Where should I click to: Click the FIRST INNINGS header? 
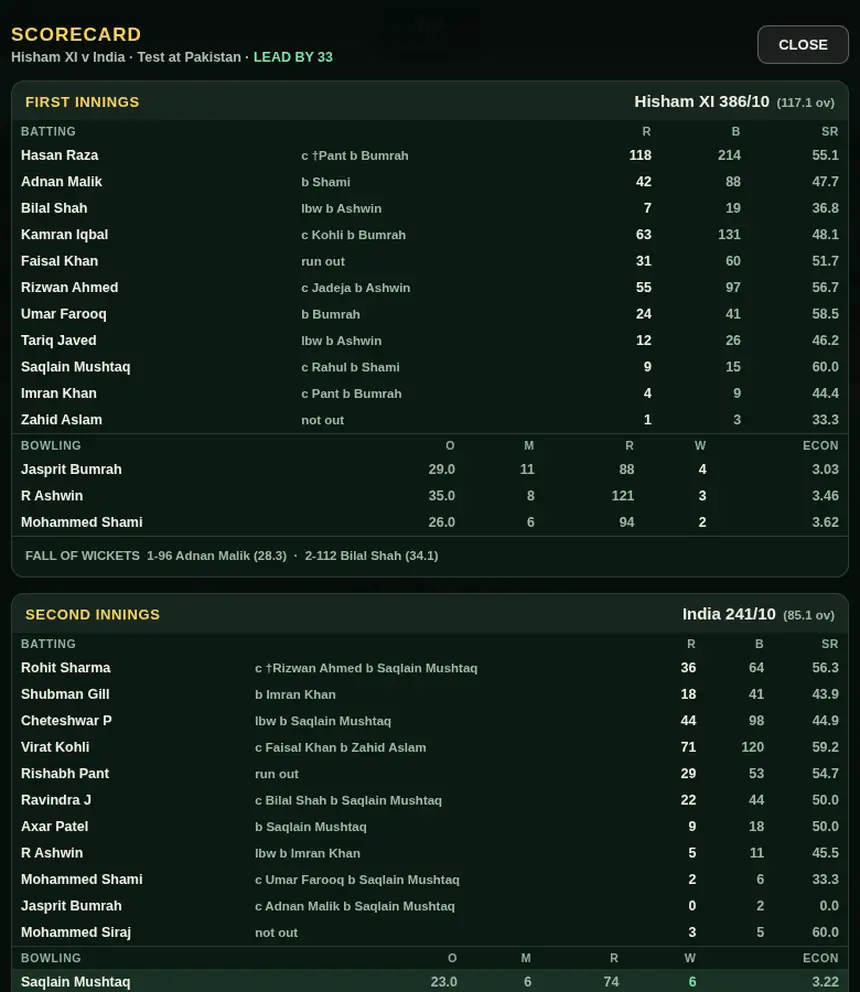[x=82, y=102]
